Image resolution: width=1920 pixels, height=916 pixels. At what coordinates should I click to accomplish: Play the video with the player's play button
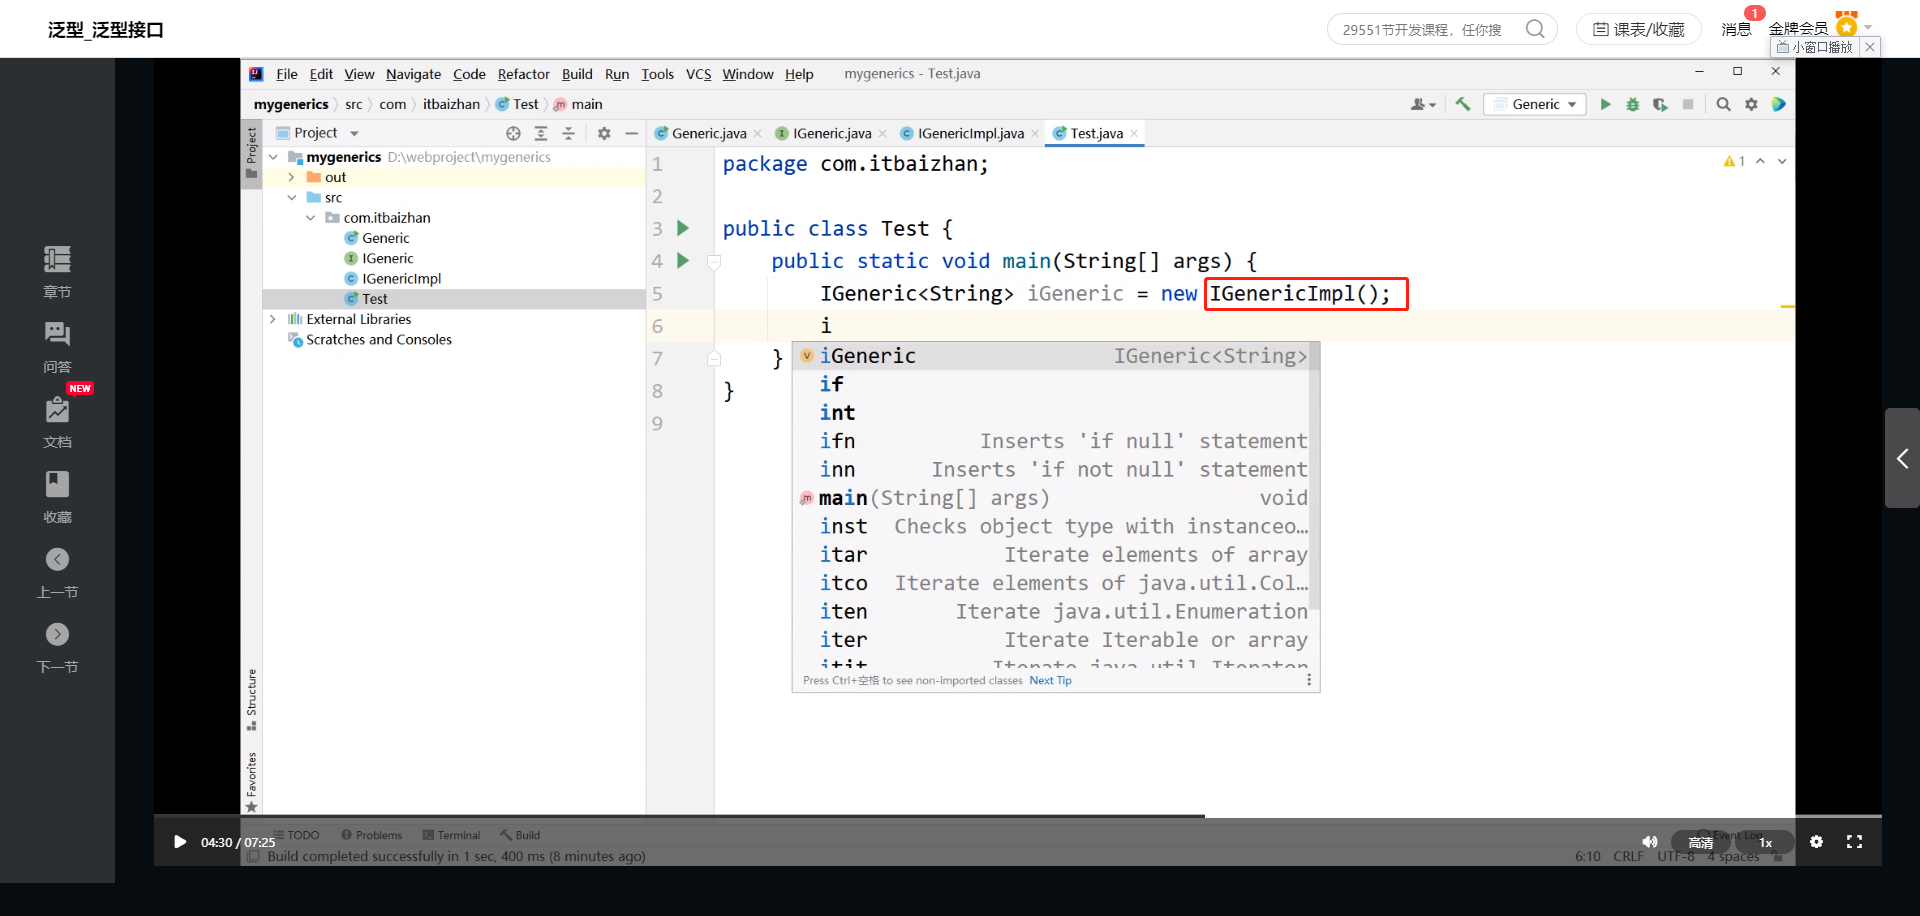tap(180, 842)
